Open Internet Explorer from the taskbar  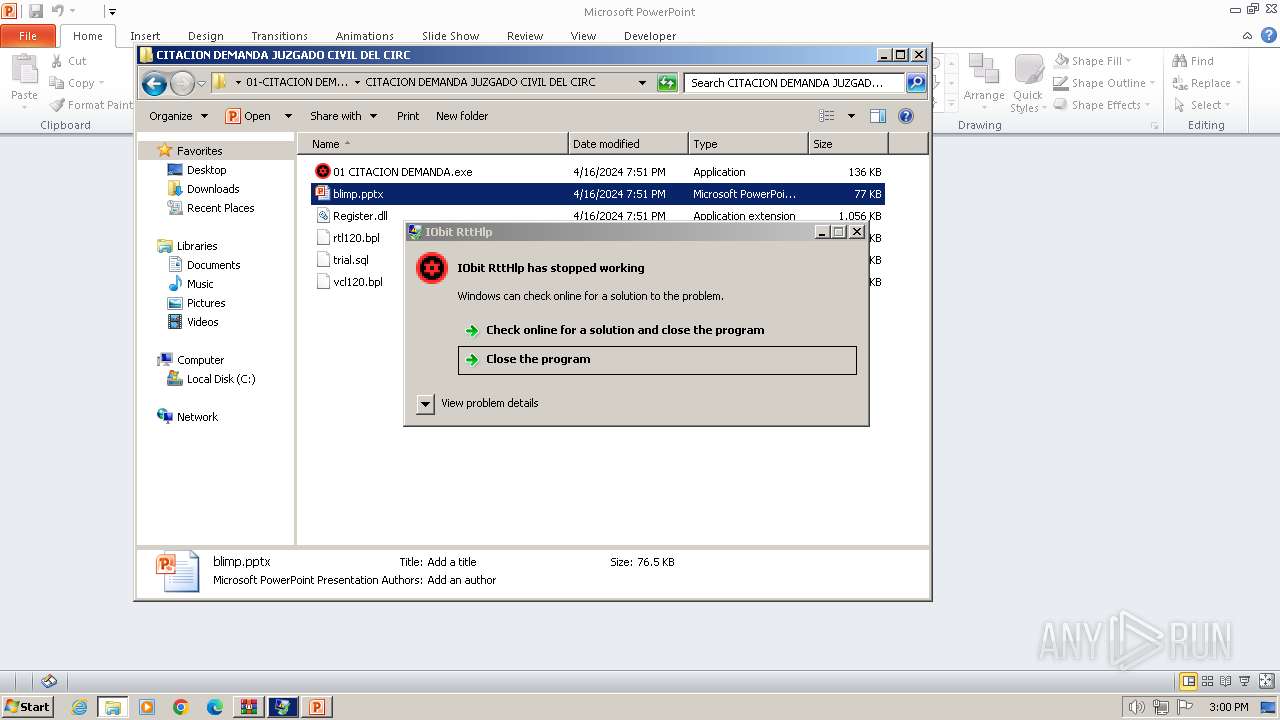click(x=79, y=707)
